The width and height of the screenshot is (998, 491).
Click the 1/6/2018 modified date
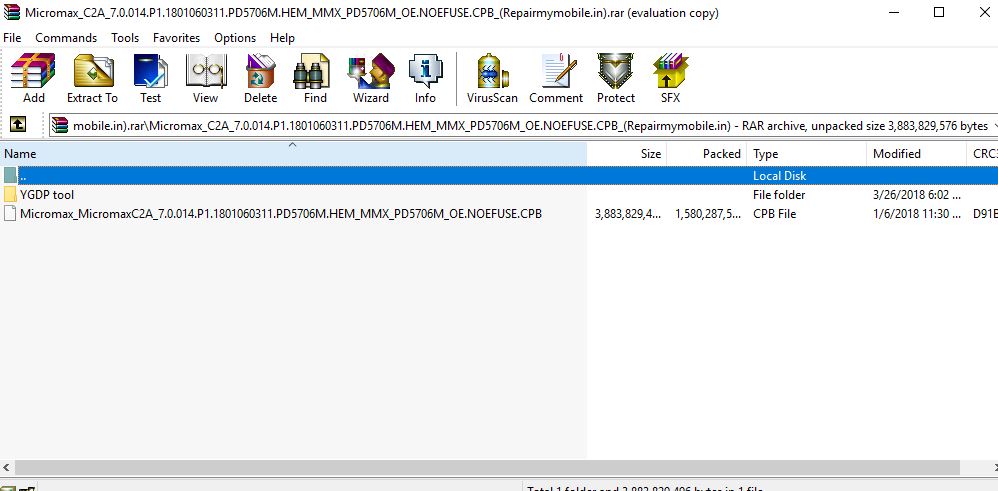pos(917,213)
